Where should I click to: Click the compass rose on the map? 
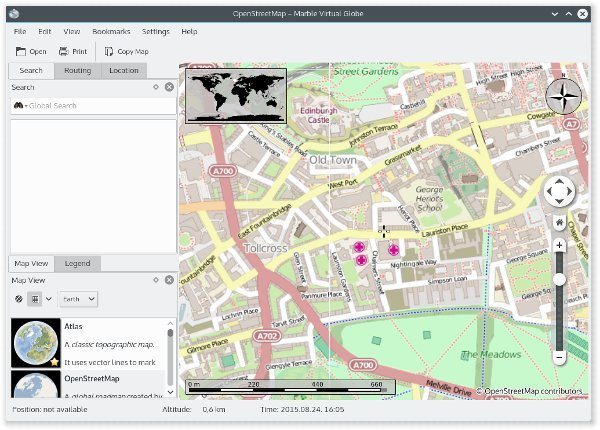coord(563,98)
